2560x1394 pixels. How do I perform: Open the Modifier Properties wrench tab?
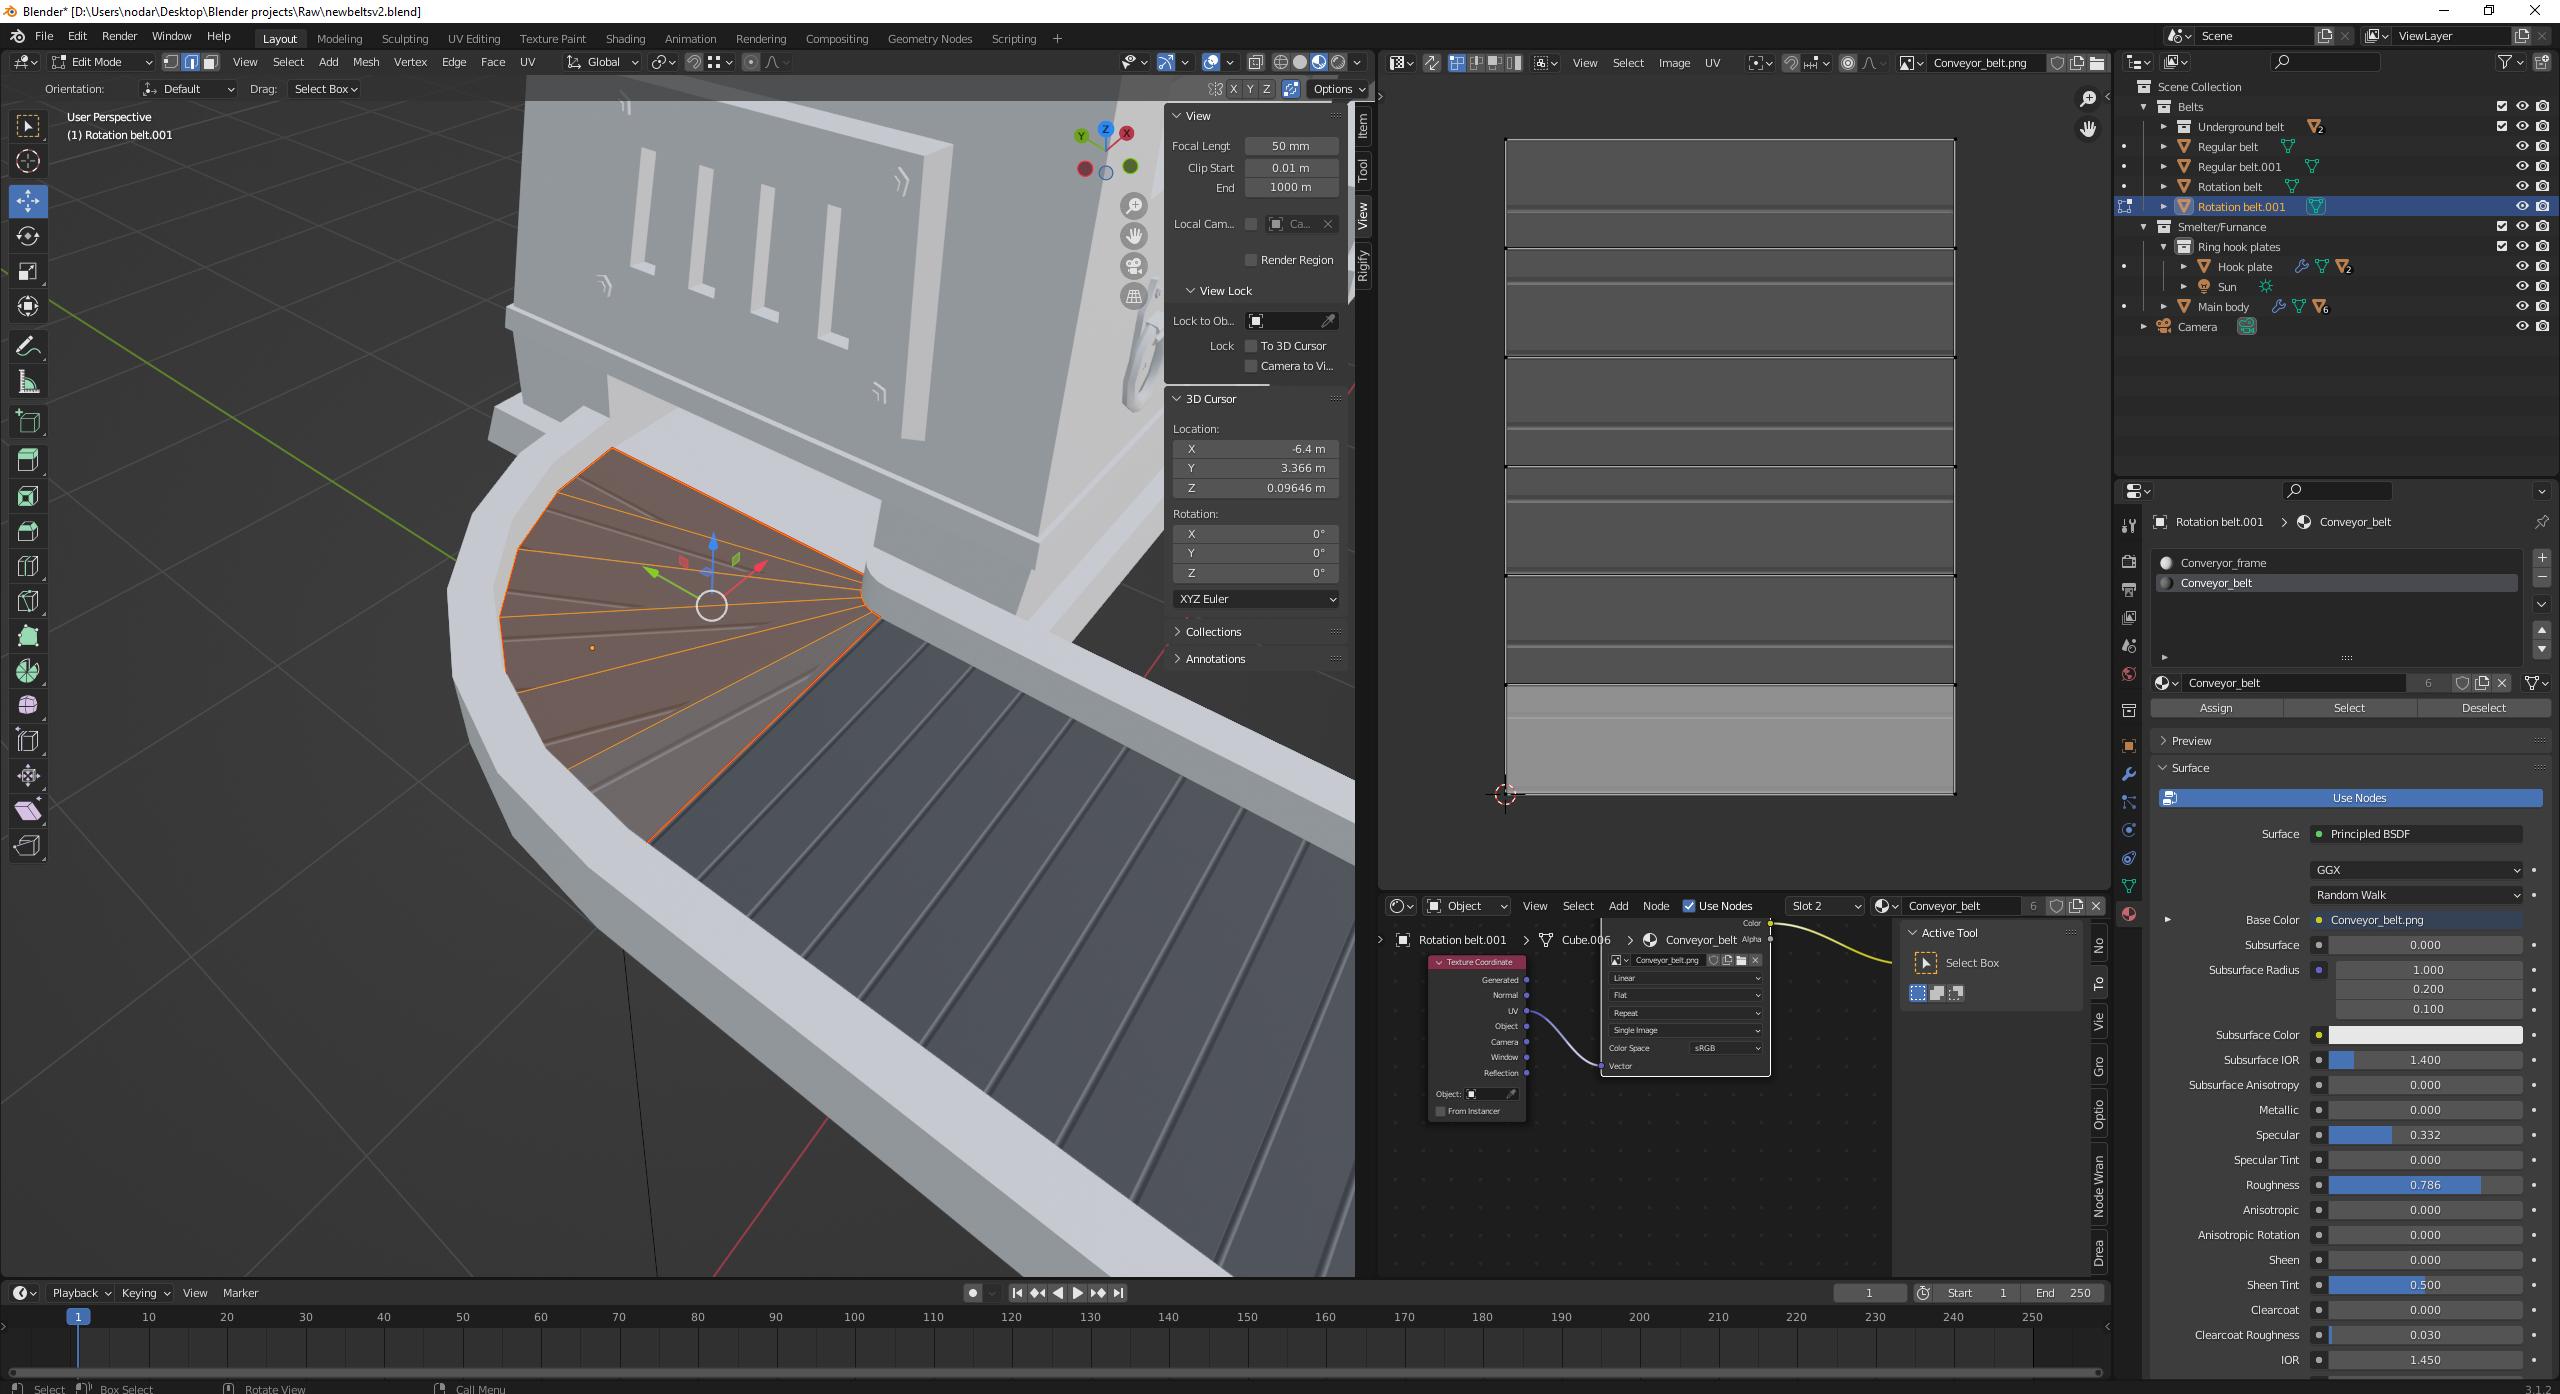point(2129,773)
